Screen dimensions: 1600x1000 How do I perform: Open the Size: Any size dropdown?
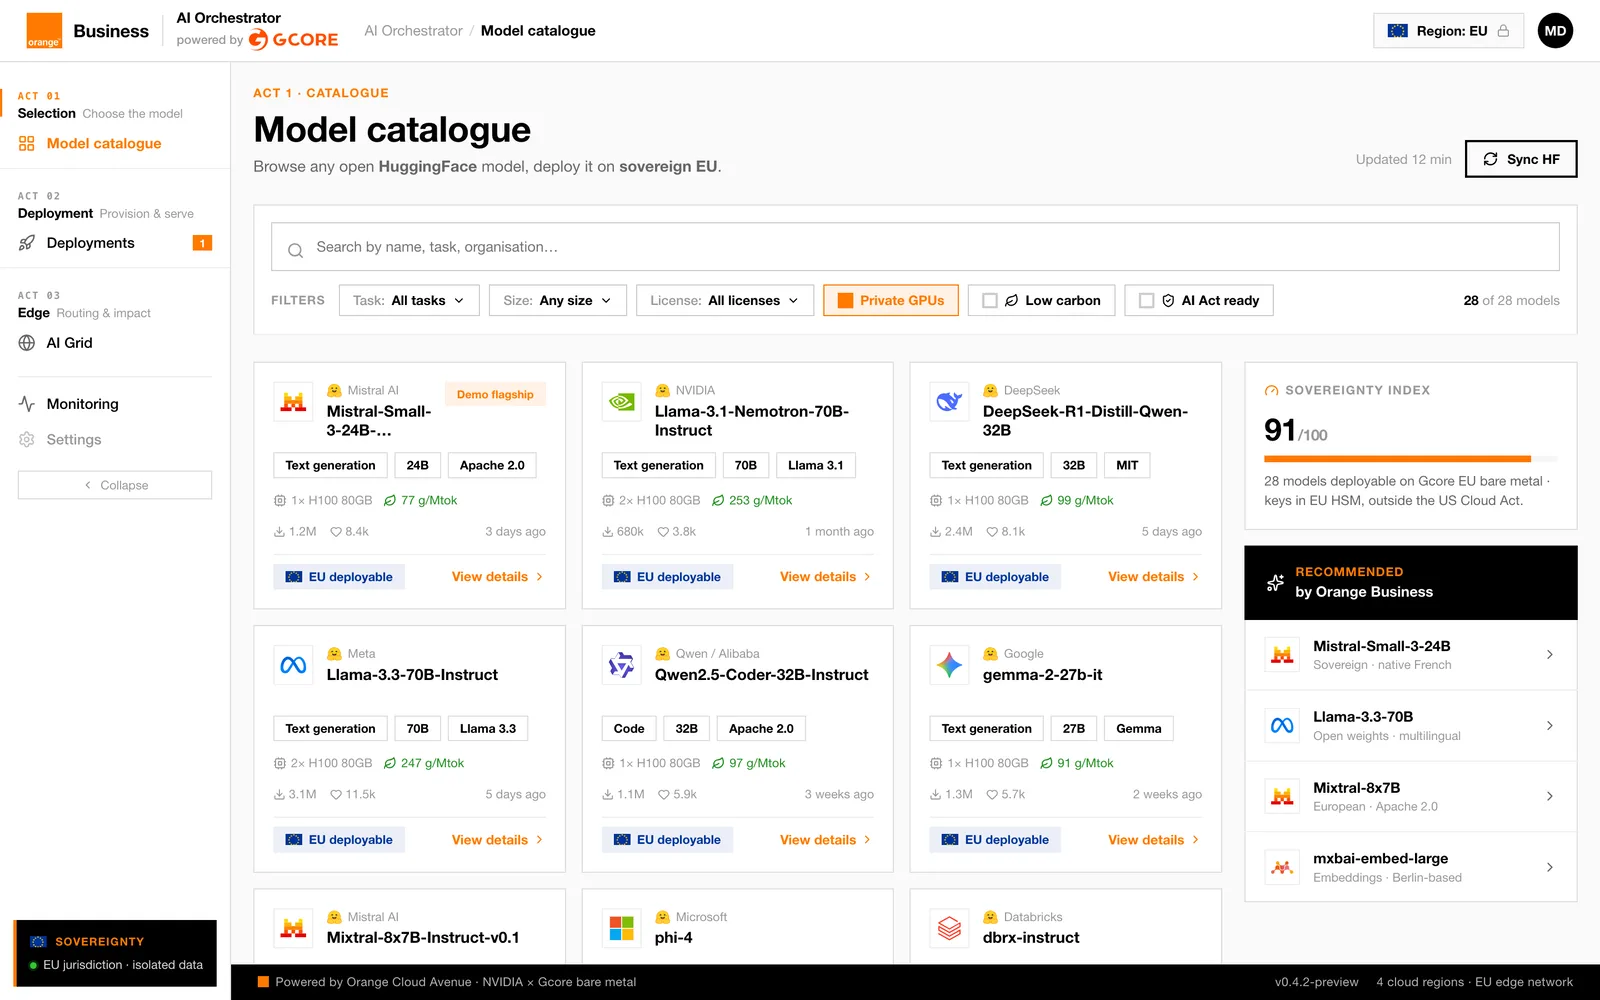[558, 300]
